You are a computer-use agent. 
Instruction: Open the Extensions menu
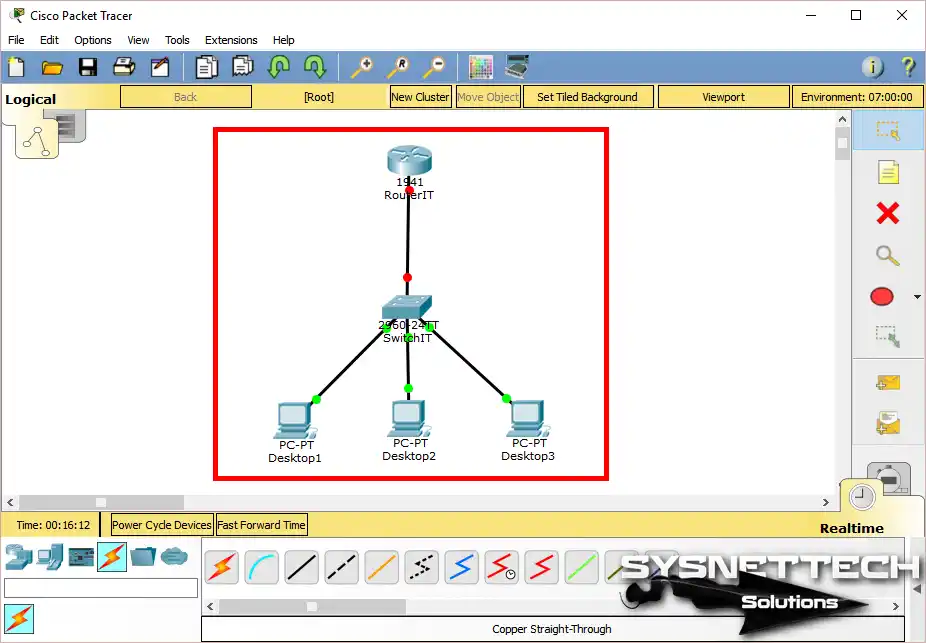[231, 40]
